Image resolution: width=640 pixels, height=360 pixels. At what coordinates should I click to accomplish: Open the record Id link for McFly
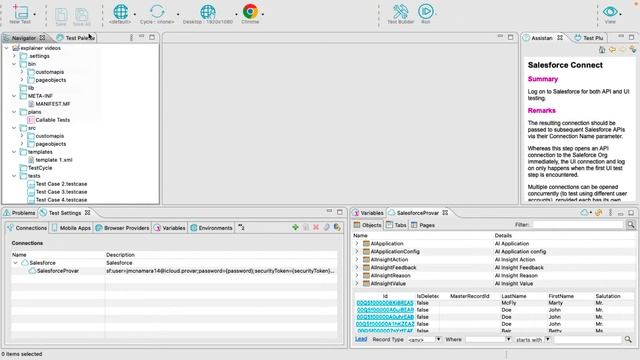pyautogui.click(x=385, y=303)
